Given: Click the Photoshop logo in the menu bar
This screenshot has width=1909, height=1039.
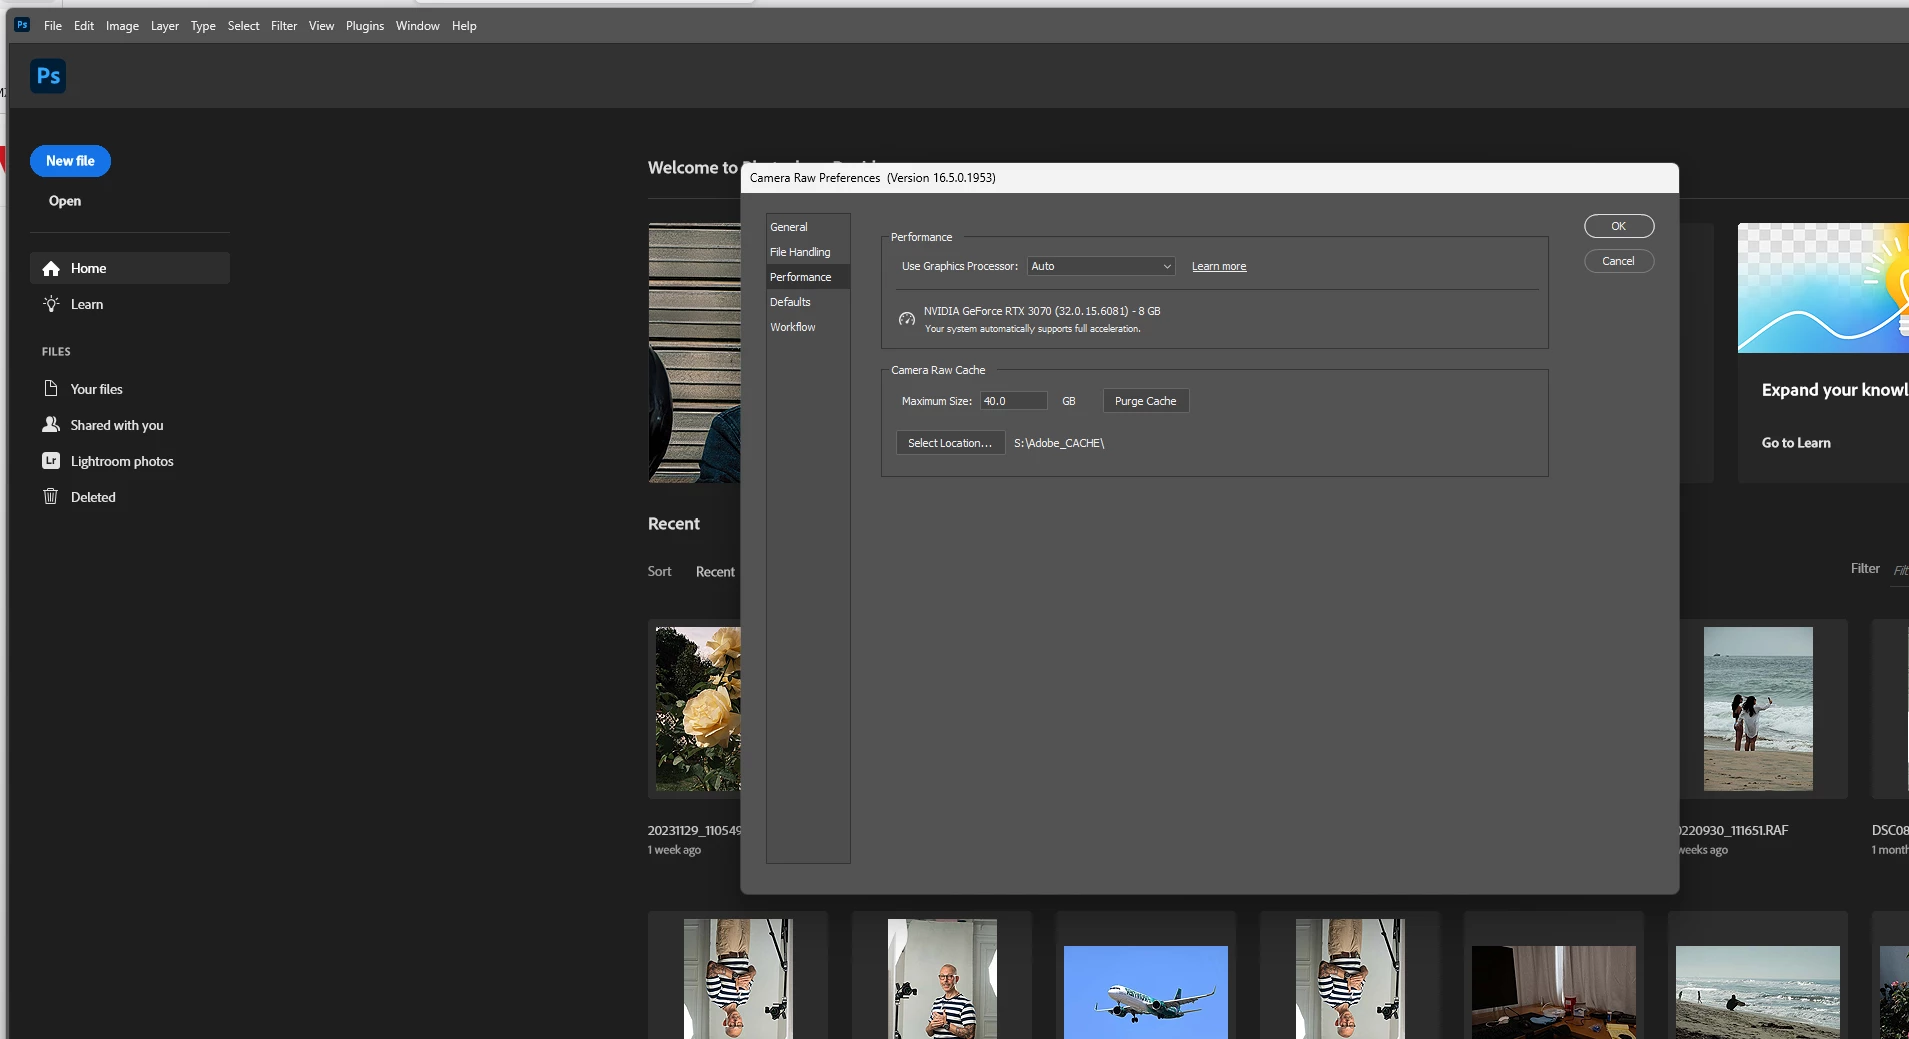Looking at the screenshot, I should point(22,25).
